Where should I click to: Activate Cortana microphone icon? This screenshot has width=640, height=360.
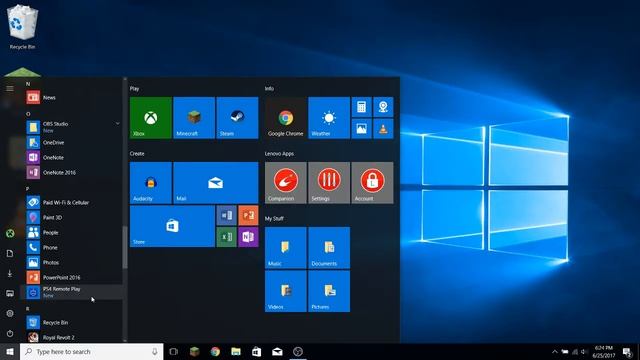point(155,351)
